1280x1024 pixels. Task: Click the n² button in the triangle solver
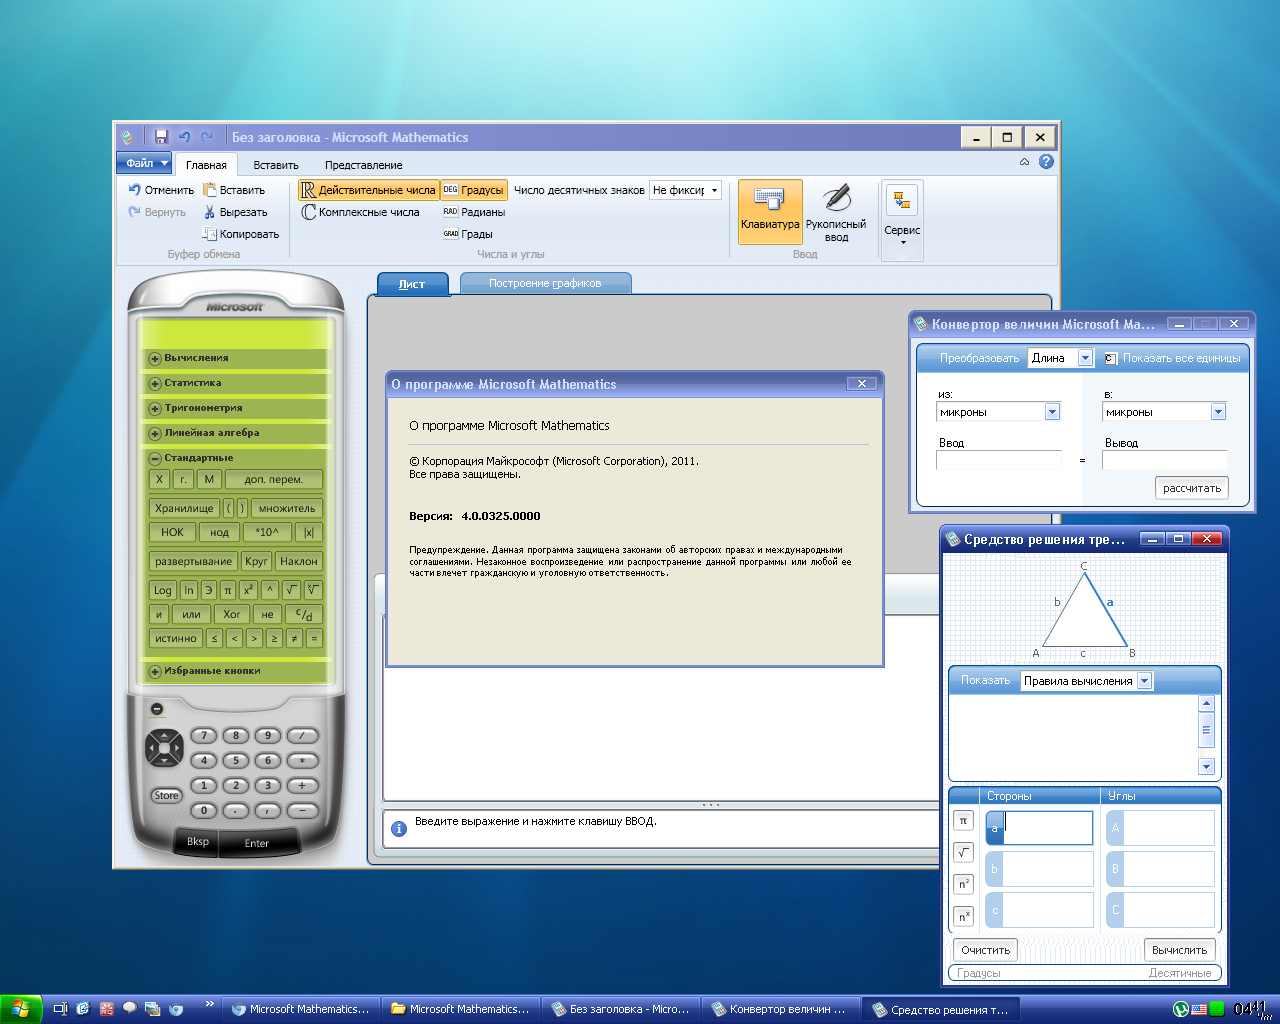coord(963,884)
